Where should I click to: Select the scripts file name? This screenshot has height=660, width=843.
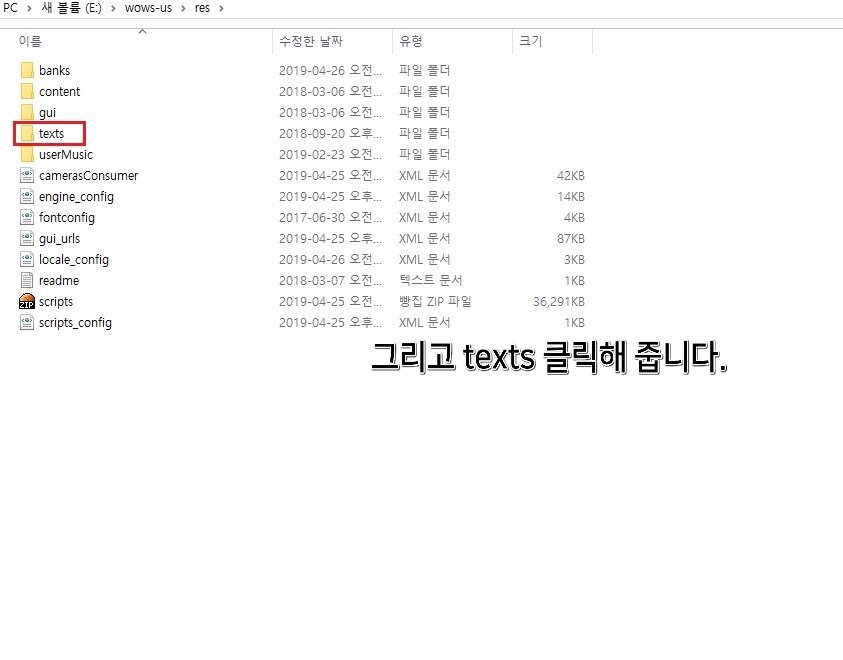point(55,302)
